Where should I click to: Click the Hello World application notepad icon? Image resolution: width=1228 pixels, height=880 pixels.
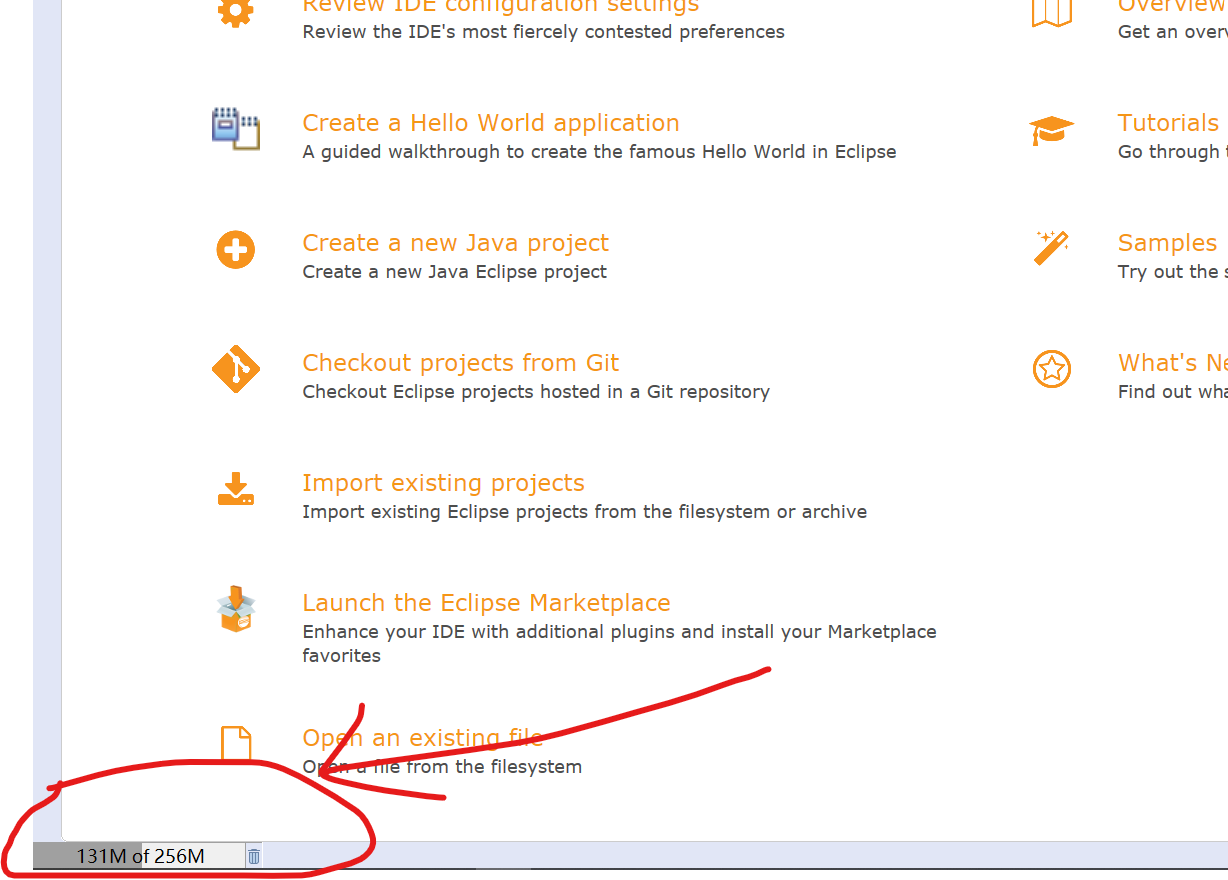click(235, 129)
